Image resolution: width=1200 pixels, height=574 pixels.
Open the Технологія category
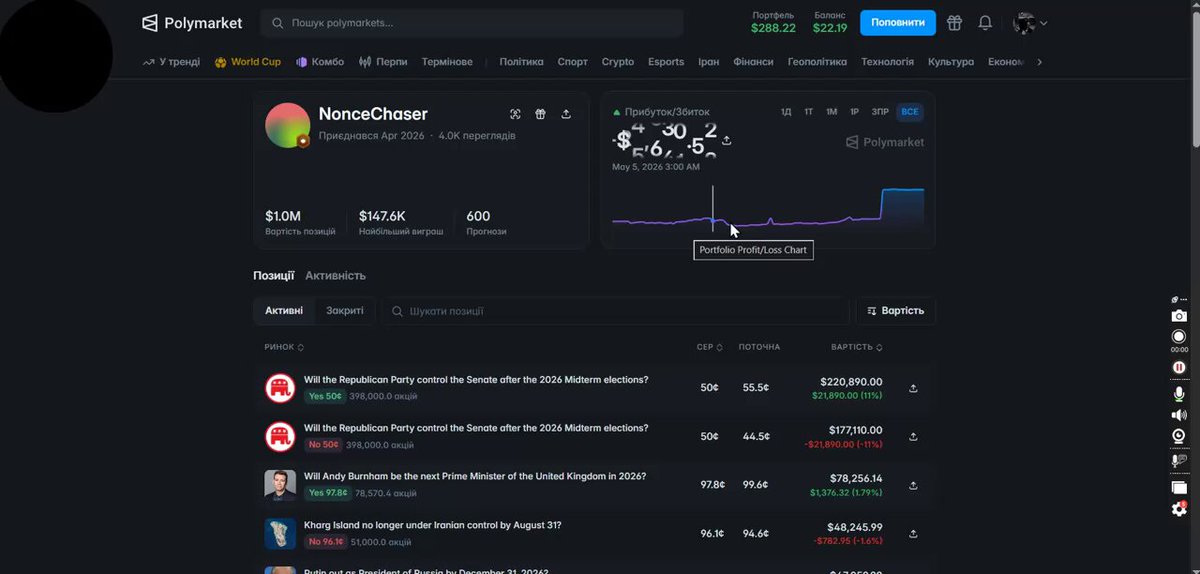tap(887, 62)
